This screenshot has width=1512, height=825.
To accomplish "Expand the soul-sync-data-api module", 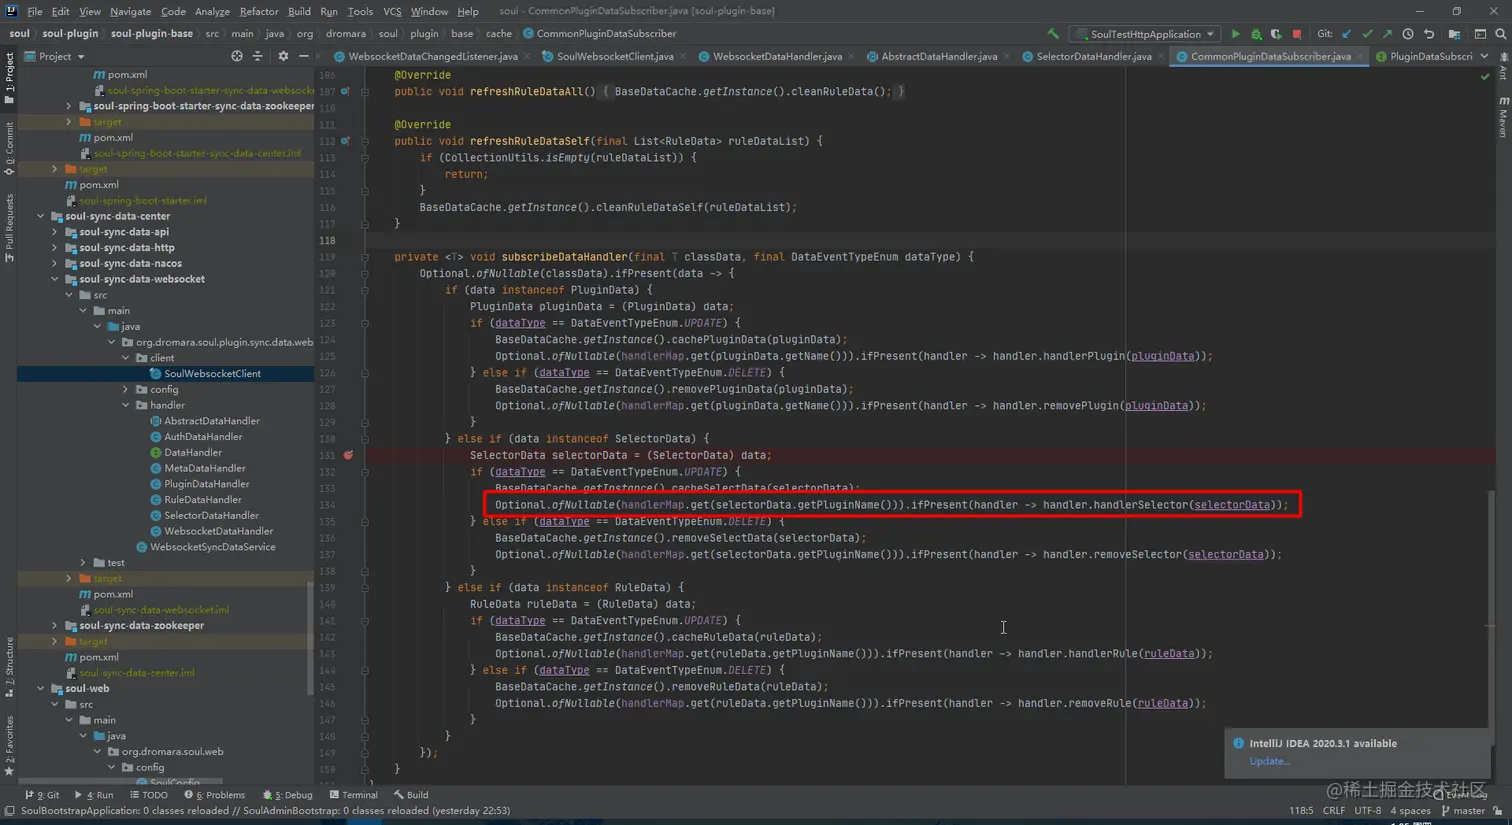I will click(55, 232).
